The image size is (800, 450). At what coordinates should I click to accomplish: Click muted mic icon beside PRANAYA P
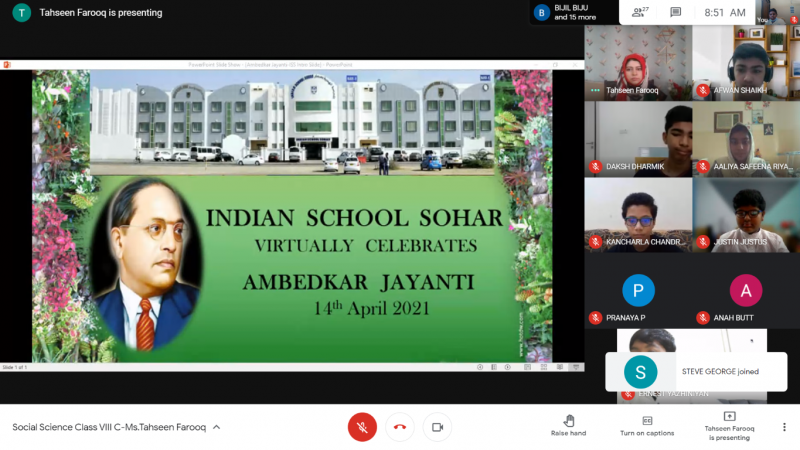tap(595, 318)
